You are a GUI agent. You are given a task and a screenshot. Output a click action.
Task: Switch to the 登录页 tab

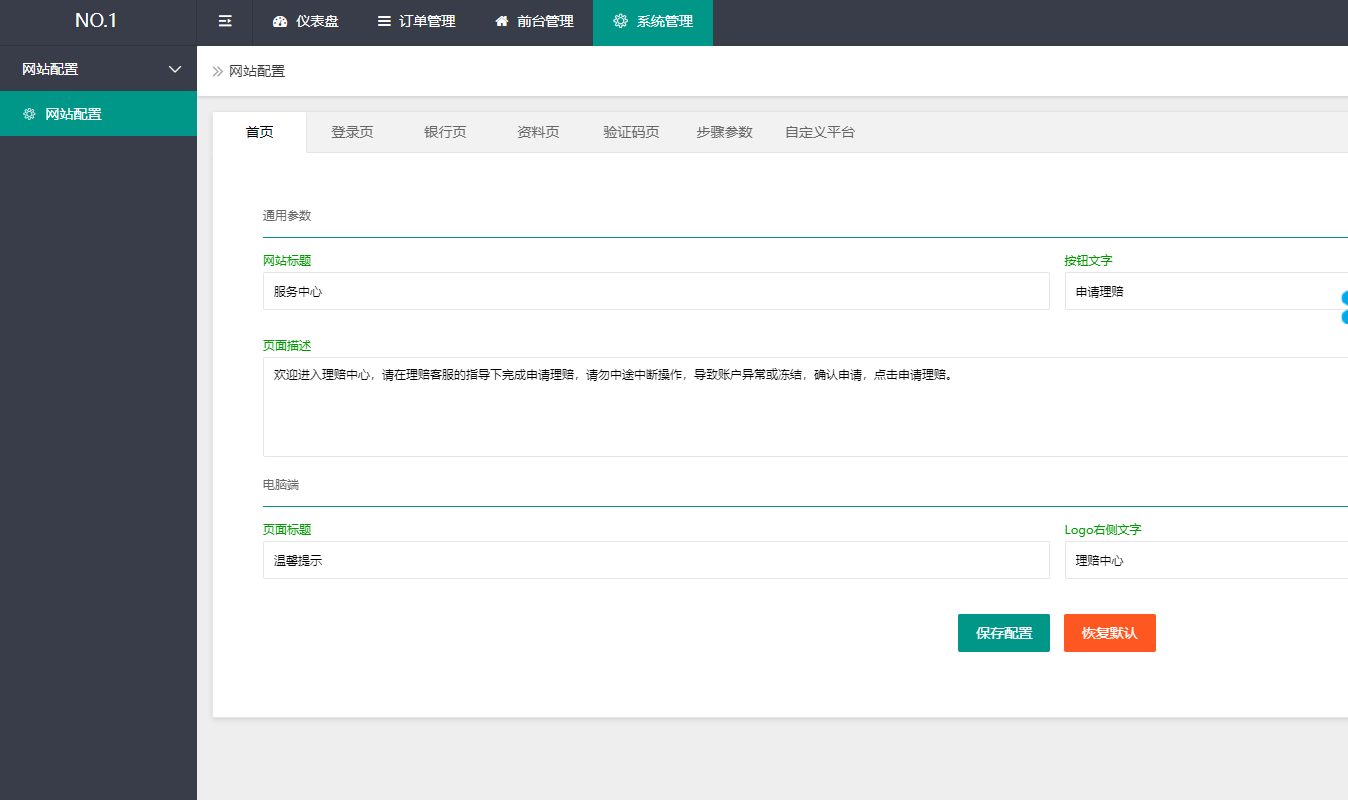[352, 132]
